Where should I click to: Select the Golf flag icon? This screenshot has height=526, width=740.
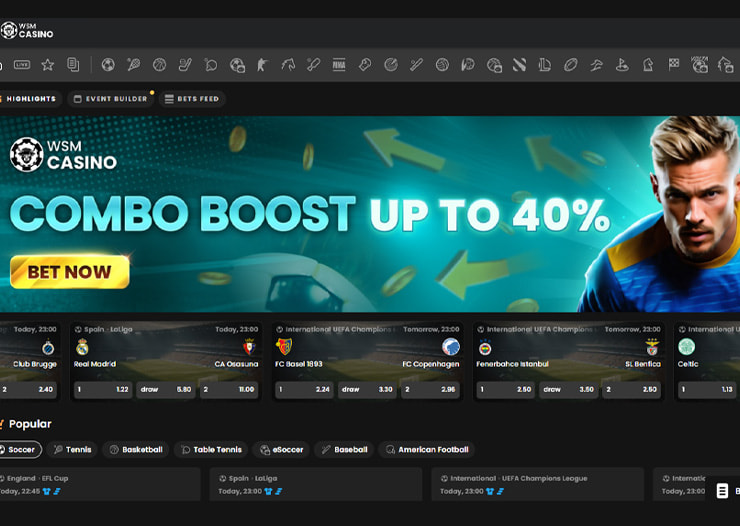tap(622, 65)
